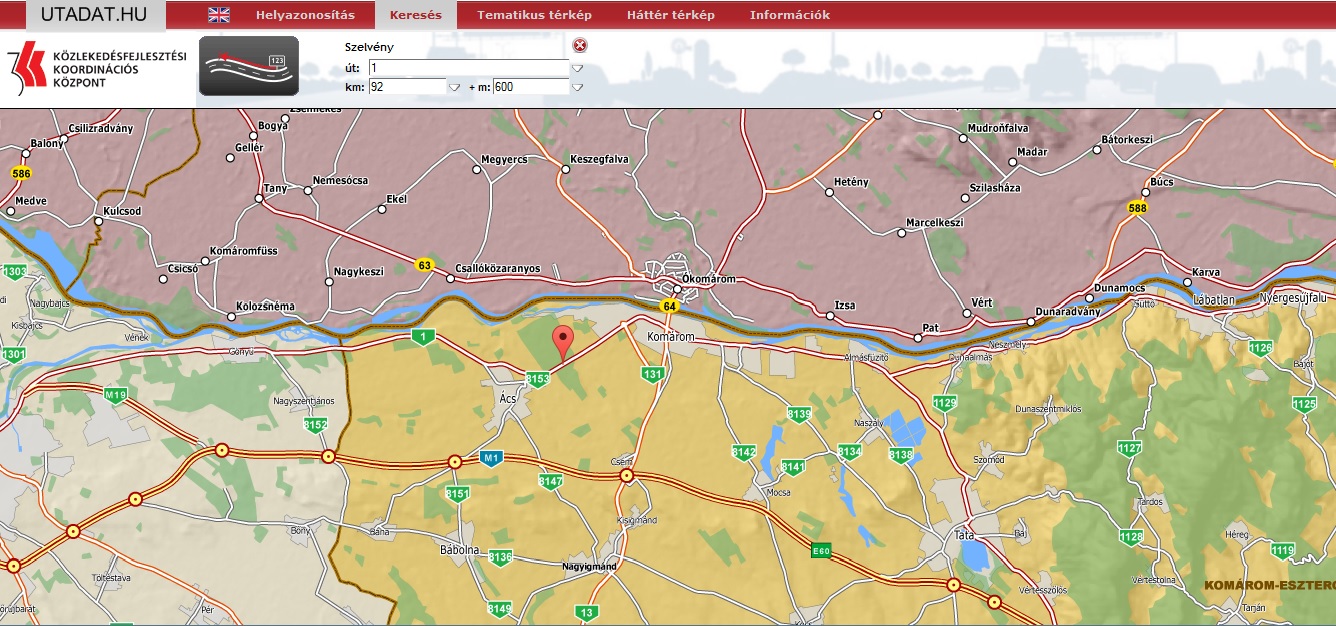This screenshot has width=1336, height=626.
Task: Click the yellow route 64 shield
Action: point(669,305)
